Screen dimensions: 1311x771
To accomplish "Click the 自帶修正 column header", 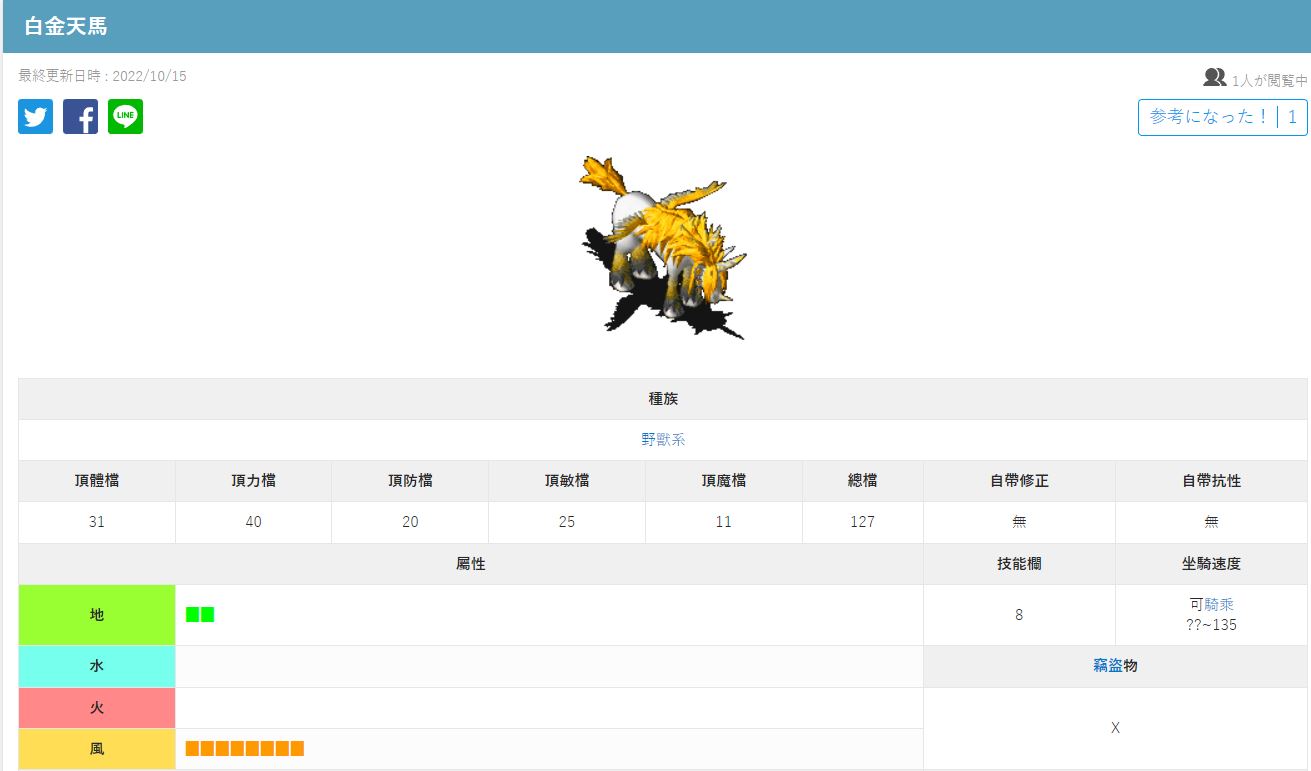I will [1019, 480].
